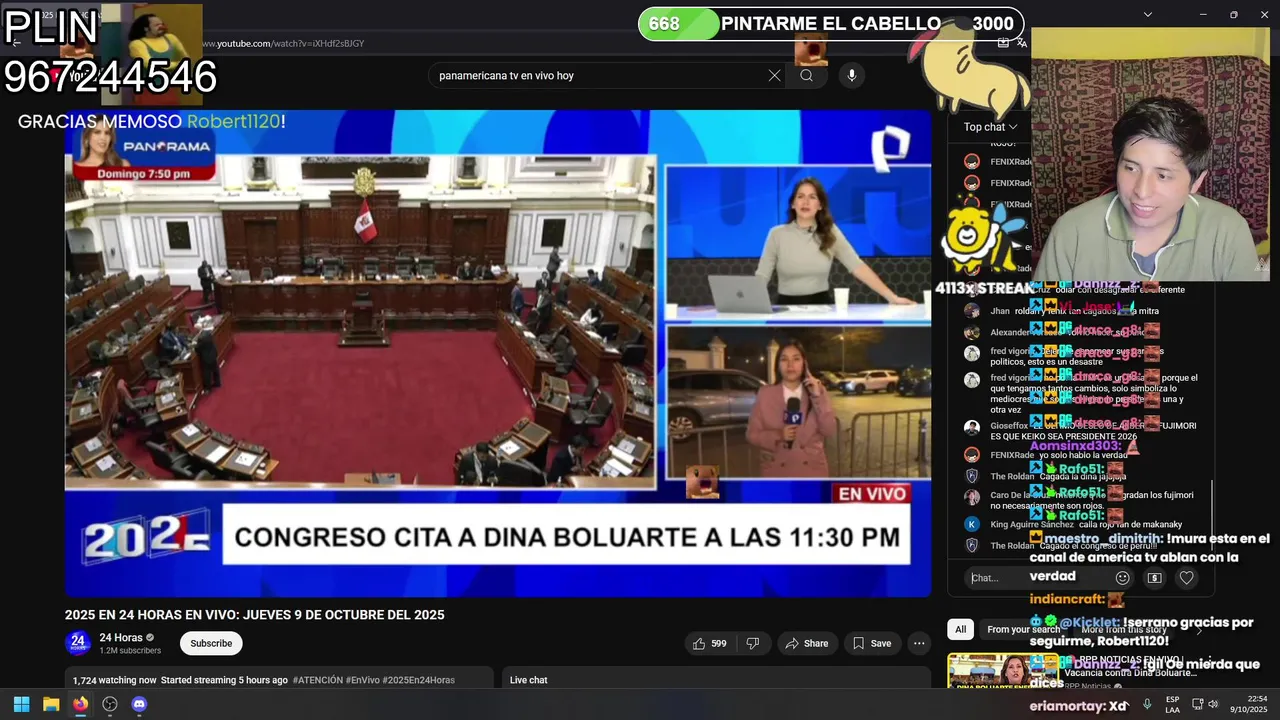Clear the YouTube search box text
Viewport: 1280px width, 720px height.
(774, 75)
